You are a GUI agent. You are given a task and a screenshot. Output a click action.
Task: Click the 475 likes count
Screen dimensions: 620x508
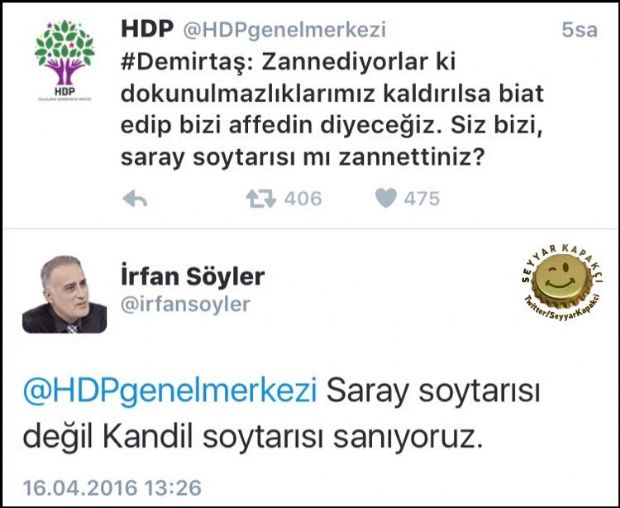422,198
